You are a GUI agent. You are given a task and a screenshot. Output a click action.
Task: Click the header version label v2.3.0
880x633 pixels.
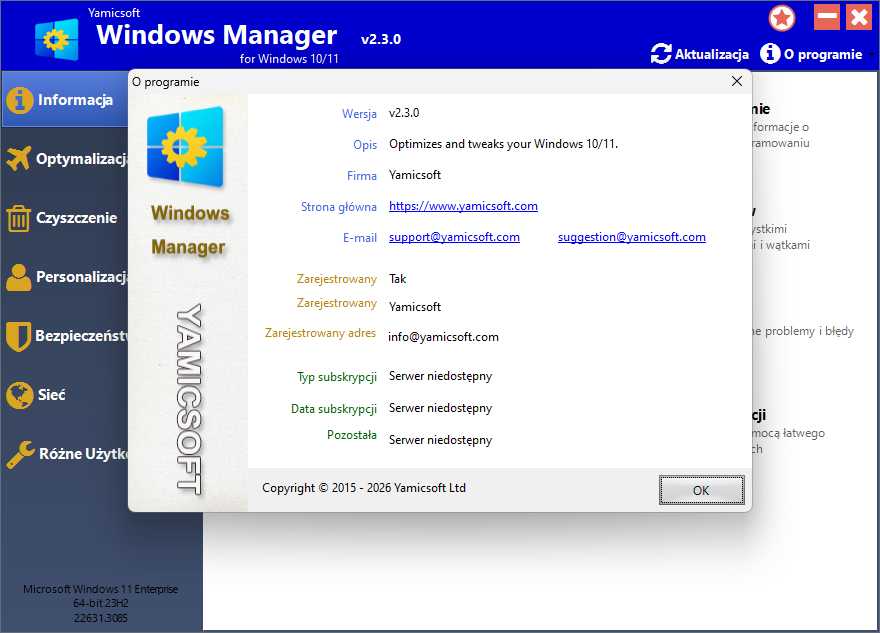(381, 39)
